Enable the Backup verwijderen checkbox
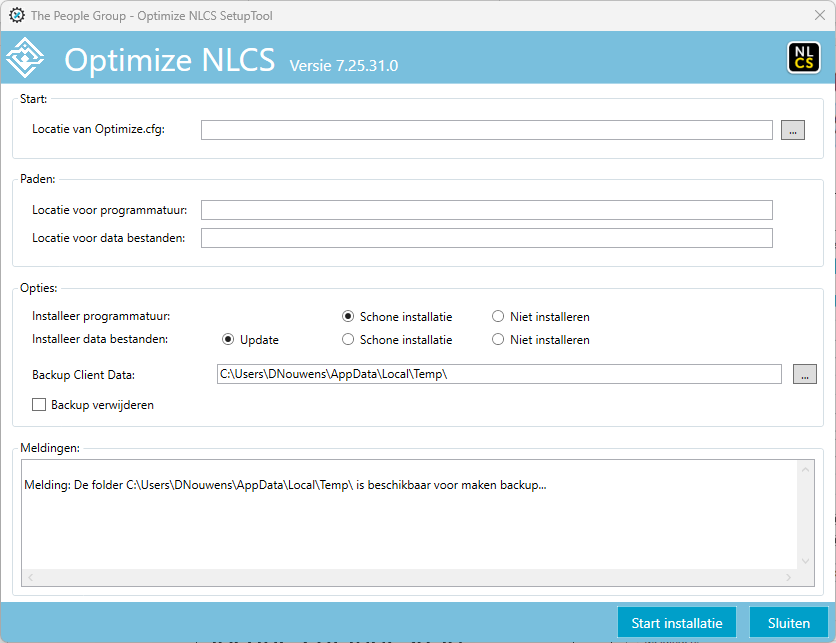 39,405
